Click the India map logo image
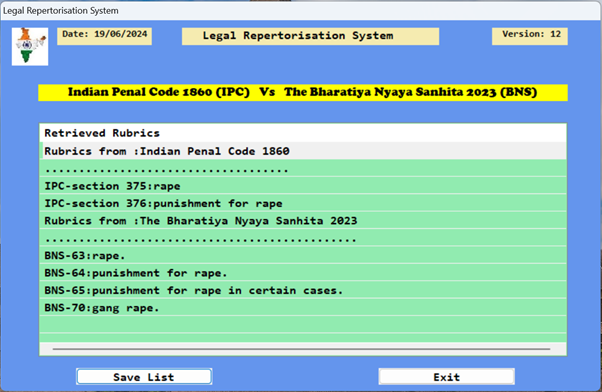 point(30,46)
